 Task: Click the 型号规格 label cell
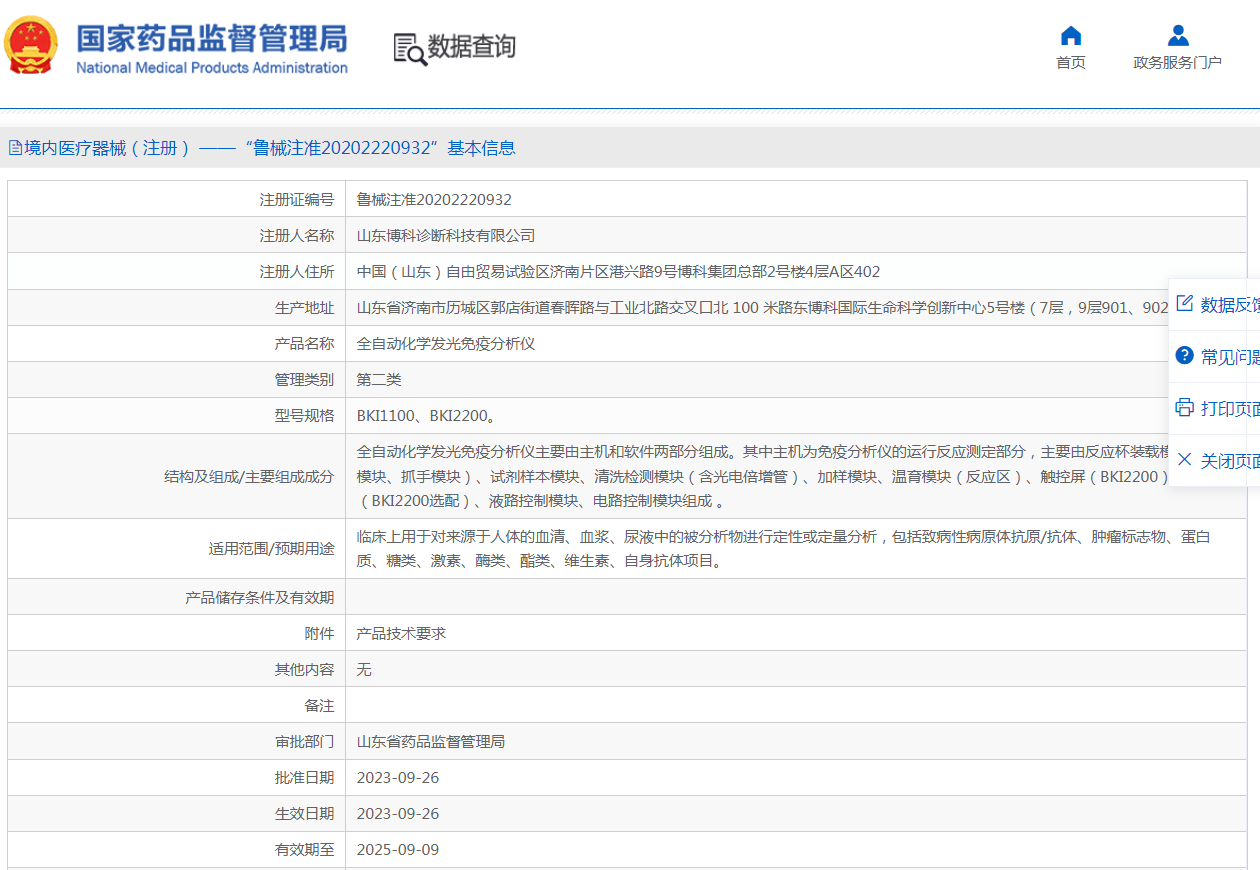(x=177, y=415)
